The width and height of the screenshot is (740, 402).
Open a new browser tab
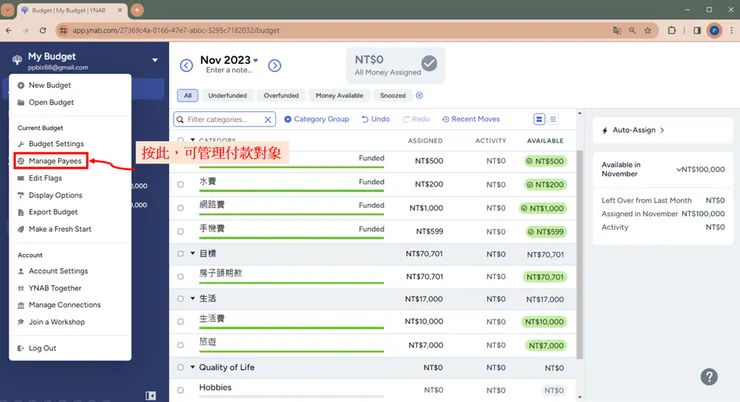coord(137,10)
